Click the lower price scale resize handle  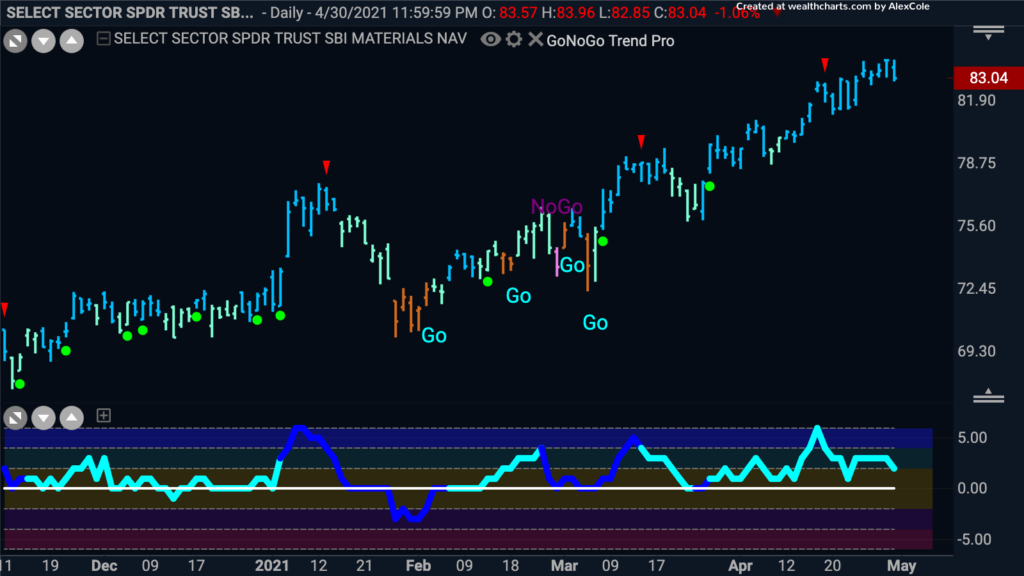[988, 395]
